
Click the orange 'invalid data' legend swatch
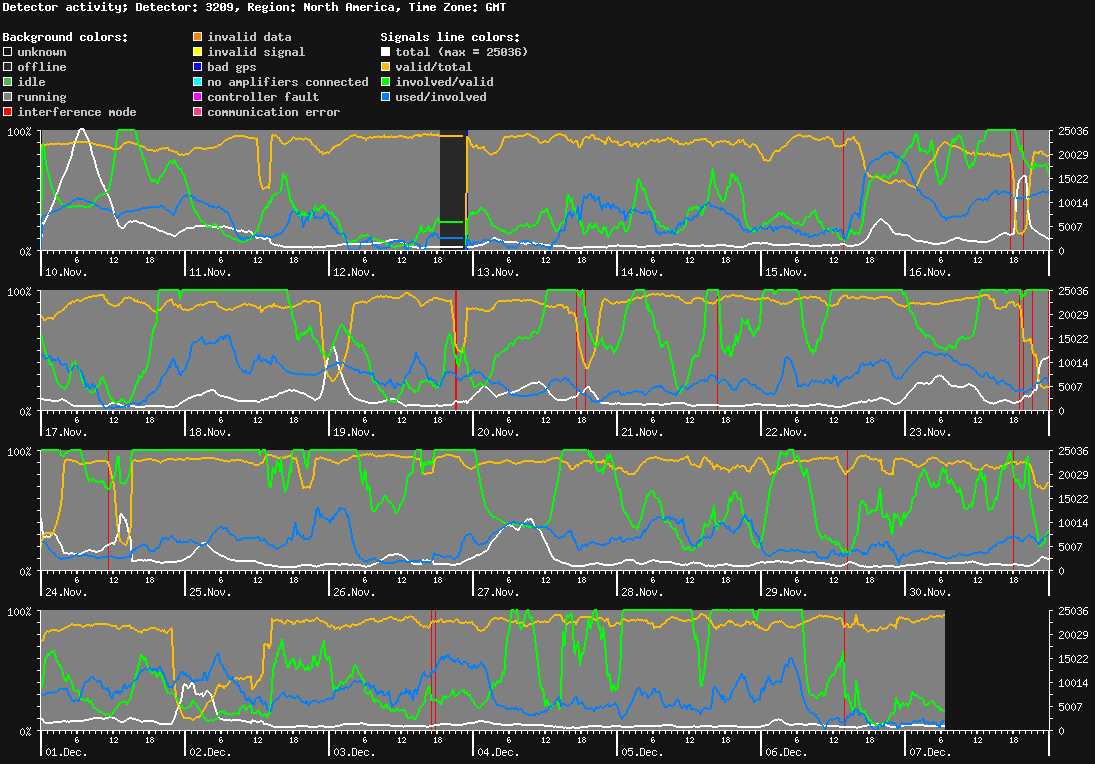[196, 36]
